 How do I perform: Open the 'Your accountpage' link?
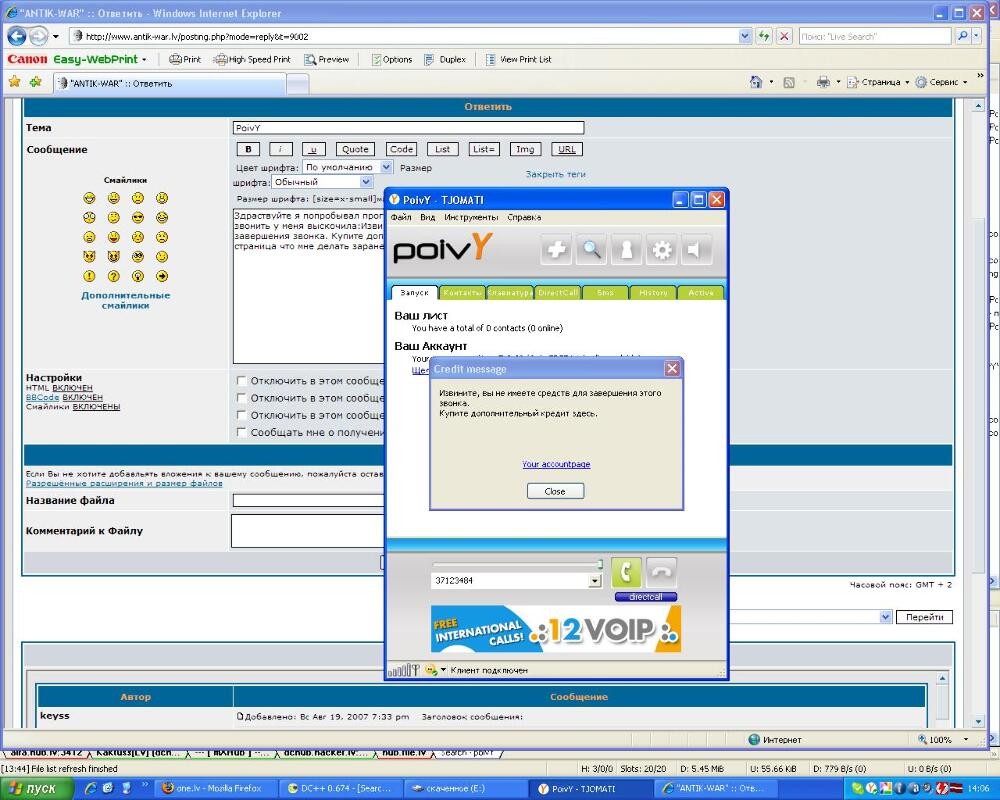tap(556, 464)
